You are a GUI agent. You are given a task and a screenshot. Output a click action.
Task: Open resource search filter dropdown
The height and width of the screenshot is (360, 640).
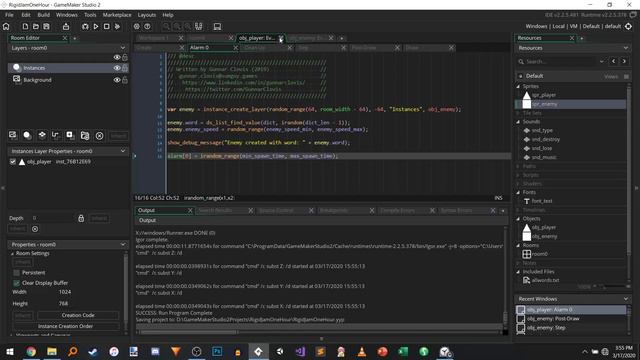(602, 61)
